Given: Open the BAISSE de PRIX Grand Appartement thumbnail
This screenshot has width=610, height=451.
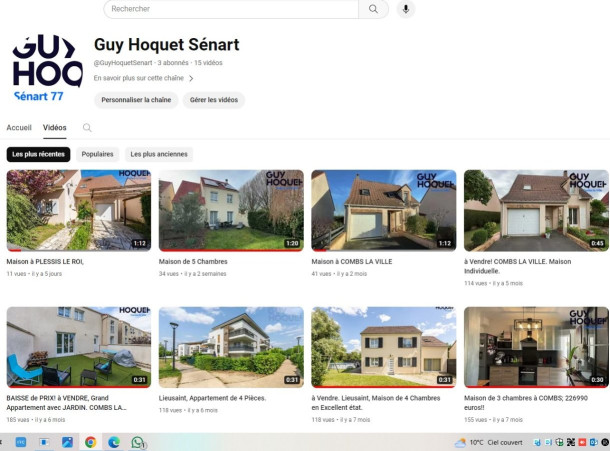Looking at the screenshot, I should pyautogui.click(x=79, y=347).
